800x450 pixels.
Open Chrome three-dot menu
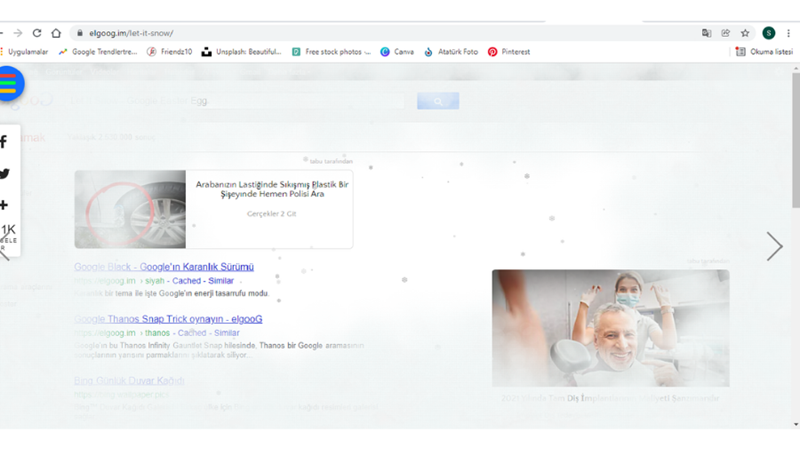pos(788,33)
